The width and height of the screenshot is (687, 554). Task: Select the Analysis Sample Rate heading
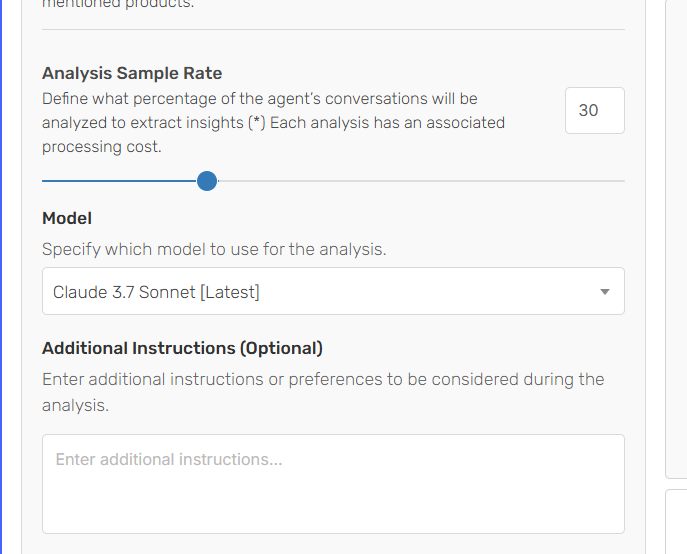(x=132, y=73)
